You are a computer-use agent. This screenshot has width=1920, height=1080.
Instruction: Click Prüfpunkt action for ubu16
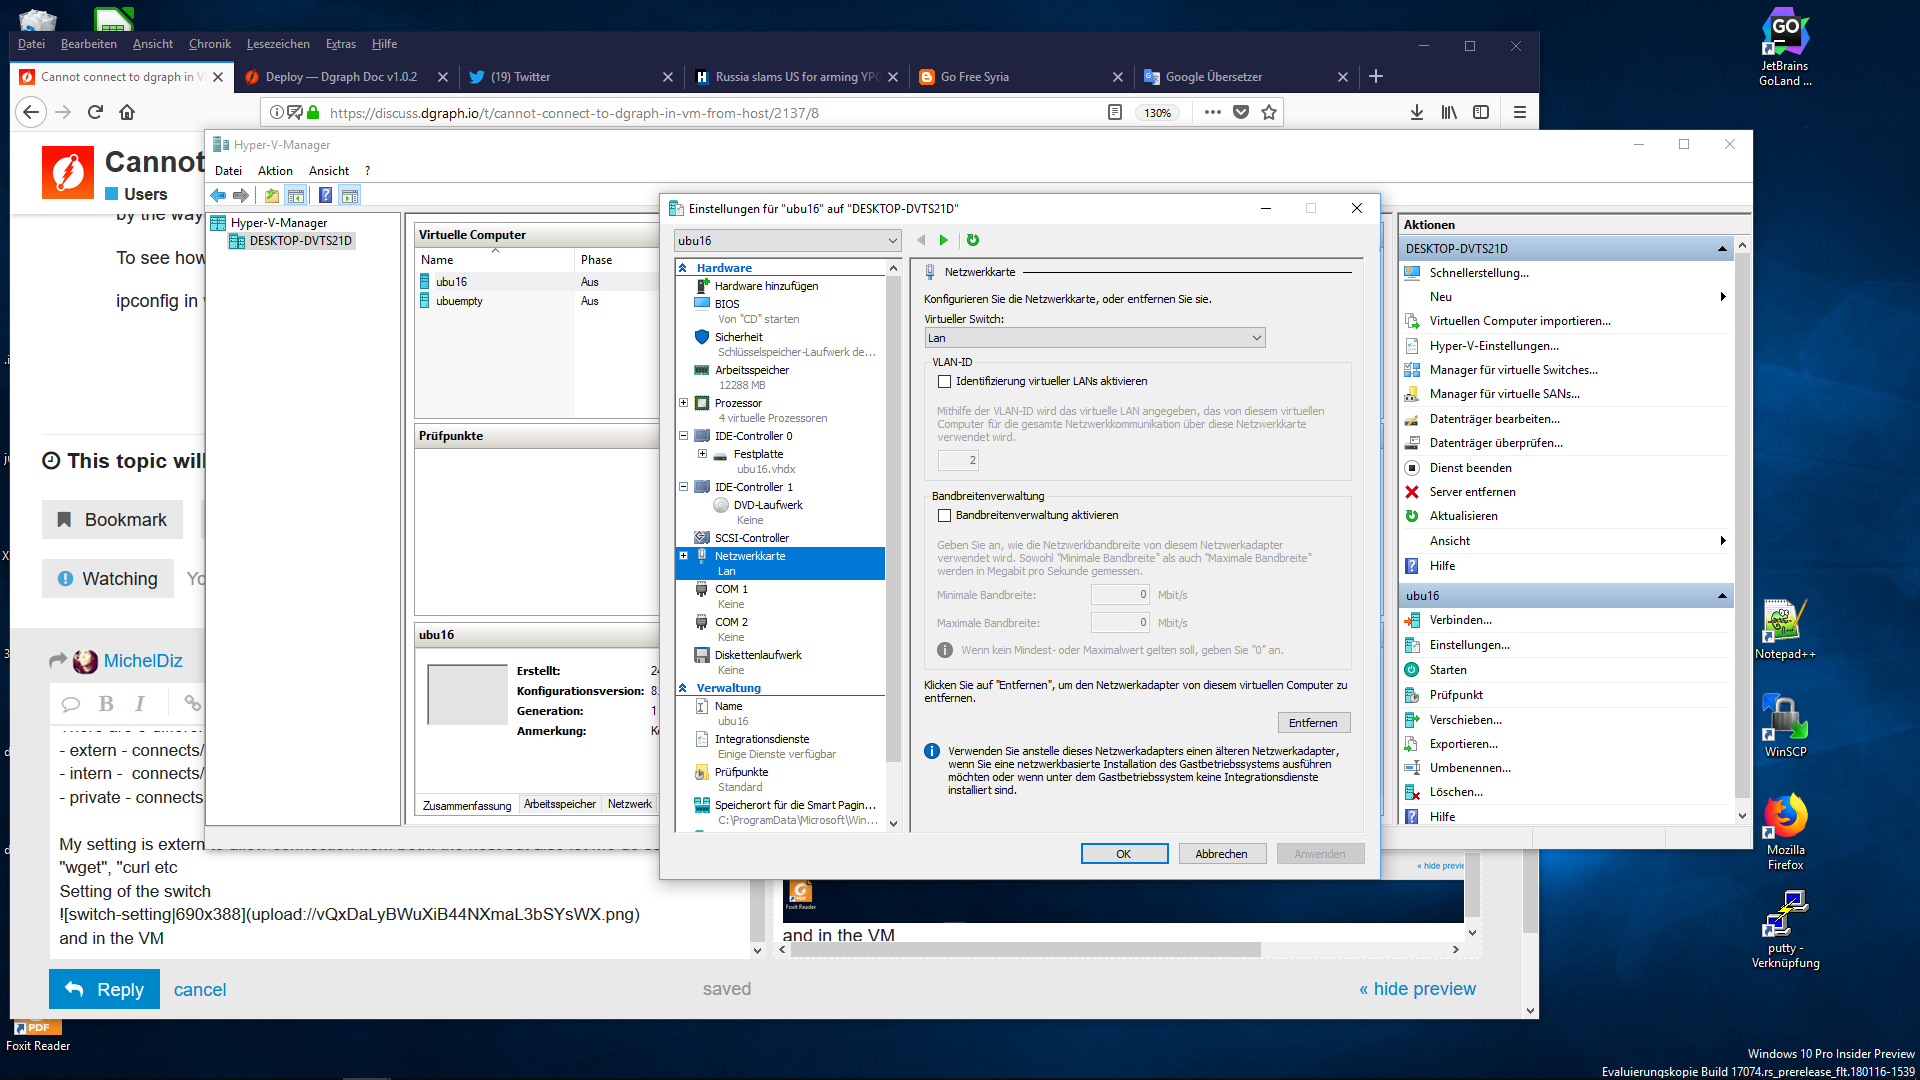click(x=1455, y=695)
